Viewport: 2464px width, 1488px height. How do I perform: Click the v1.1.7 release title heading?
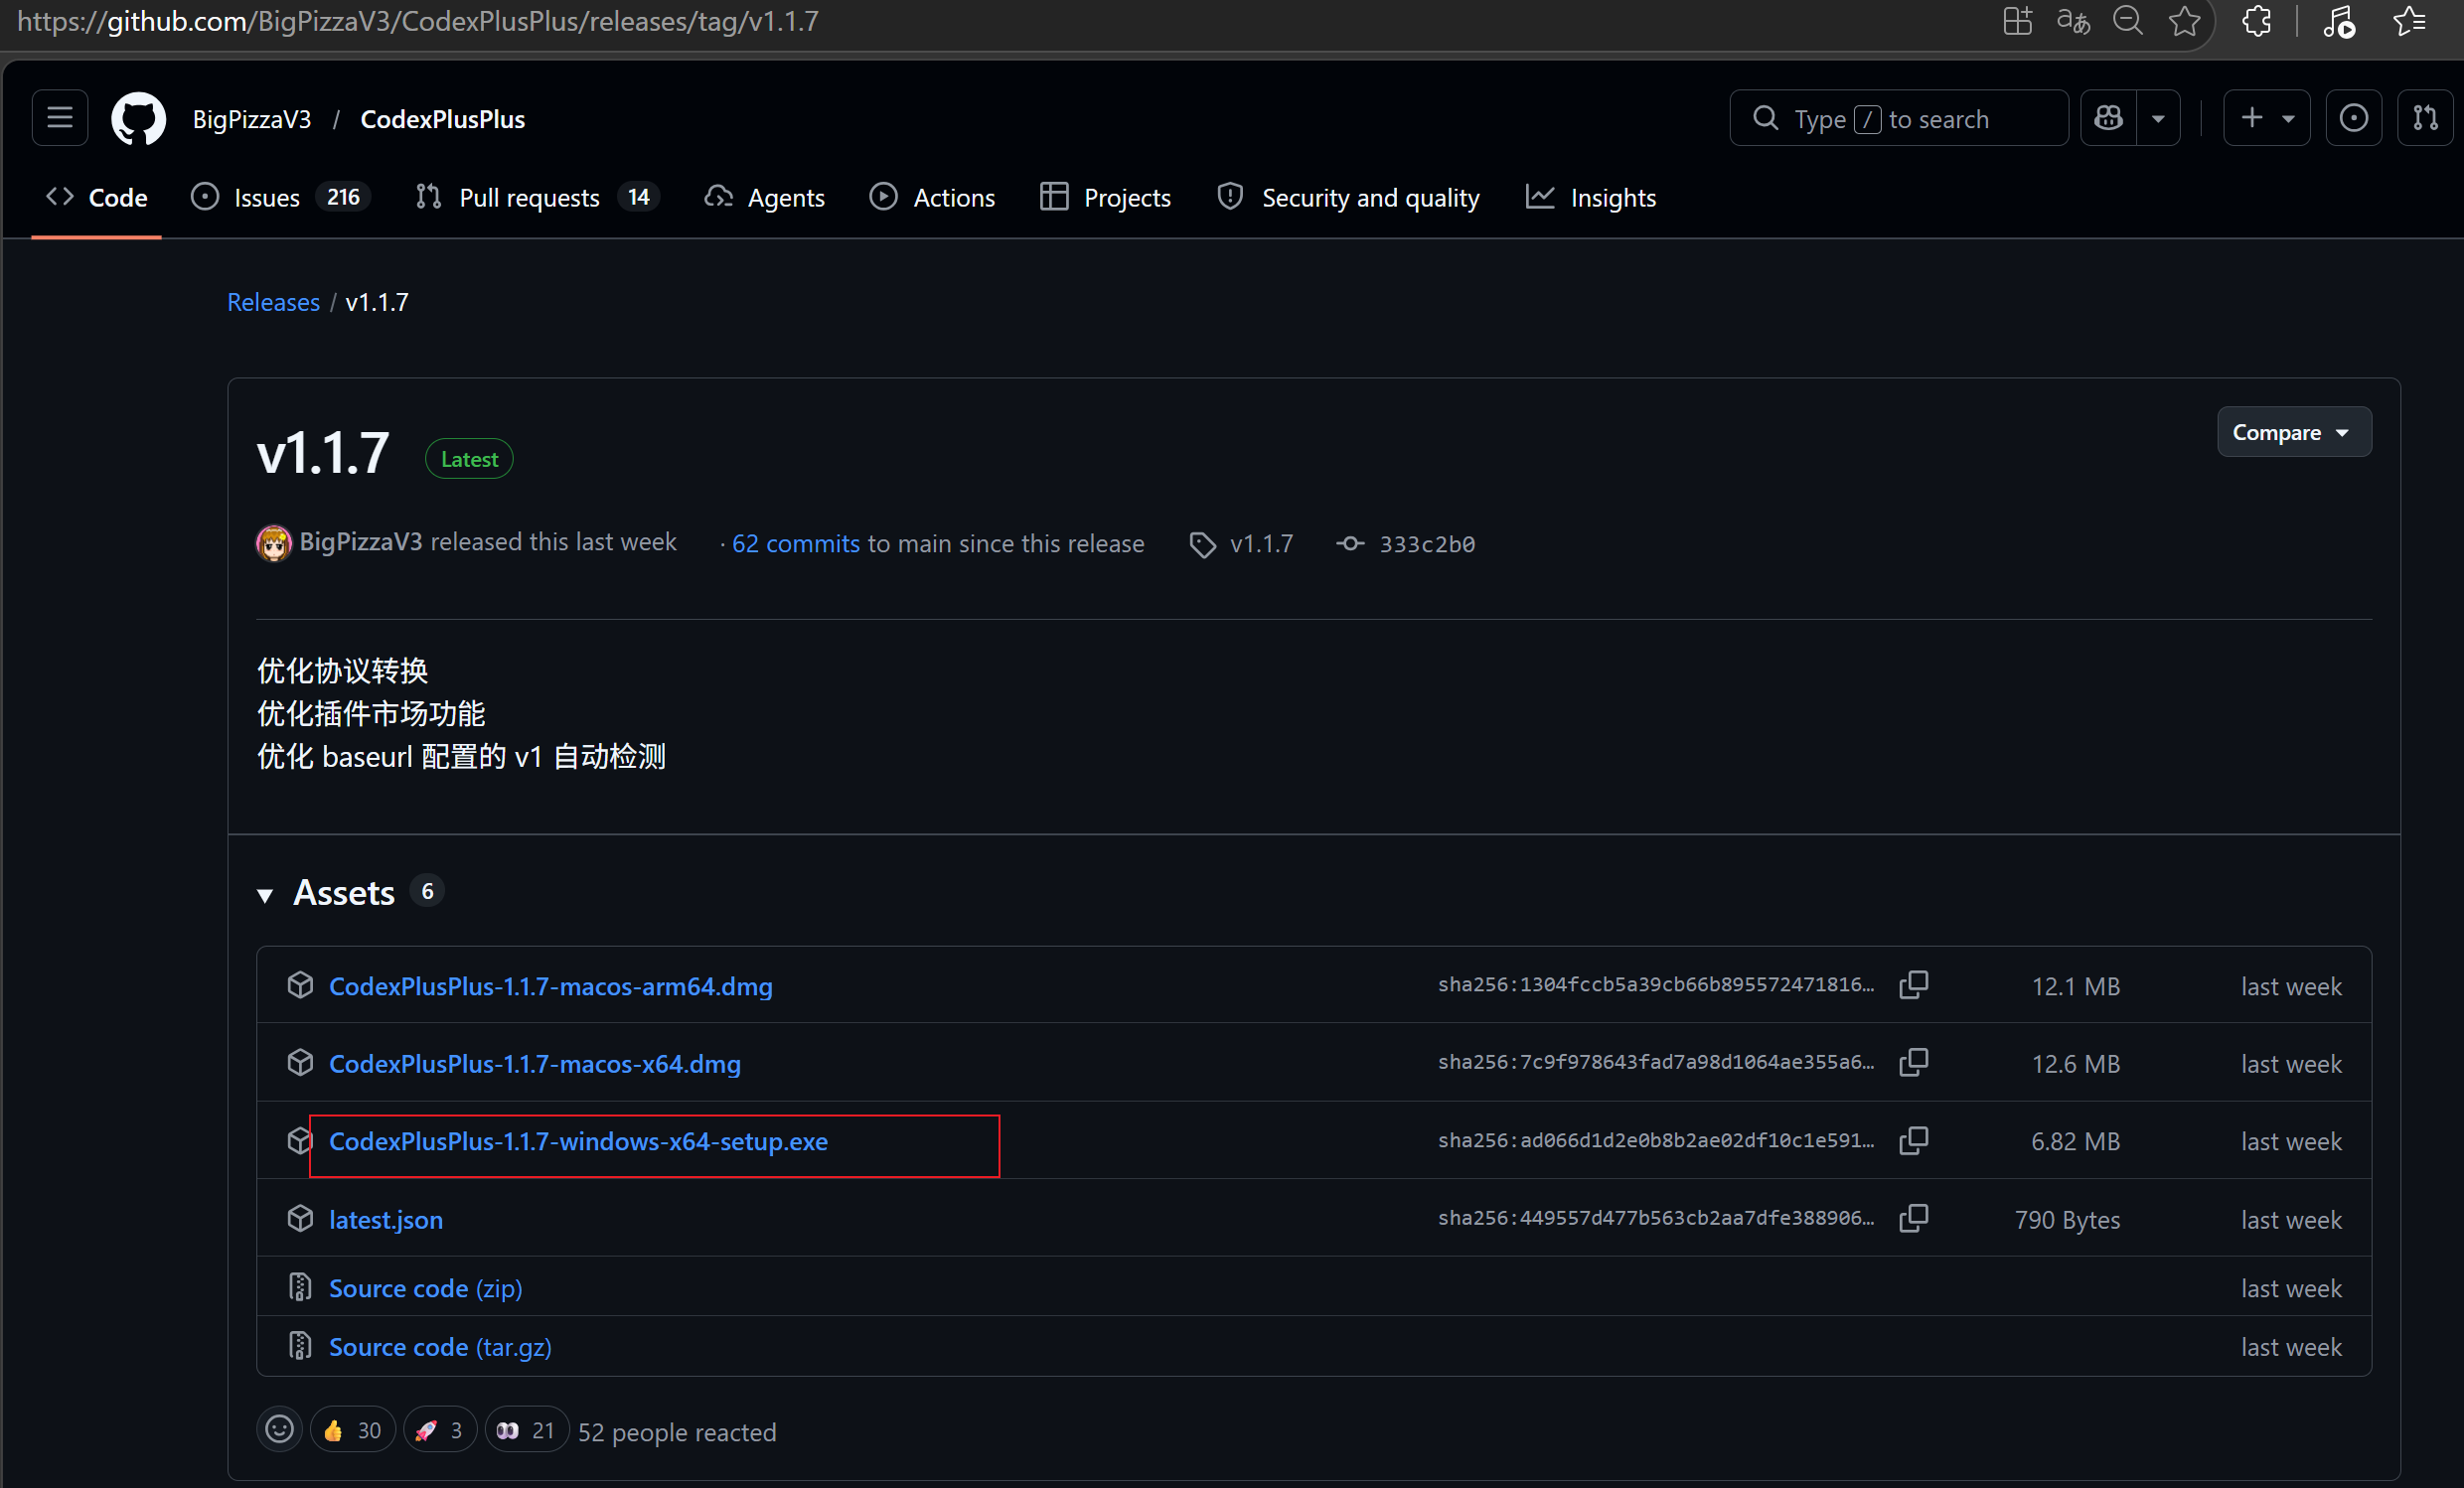[322, 453]
